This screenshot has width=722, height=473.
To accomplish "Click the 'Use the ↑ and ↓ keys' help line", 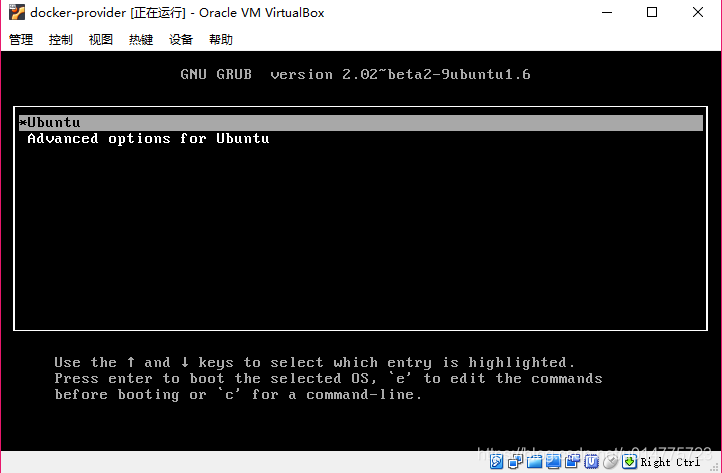I will 314,362.
